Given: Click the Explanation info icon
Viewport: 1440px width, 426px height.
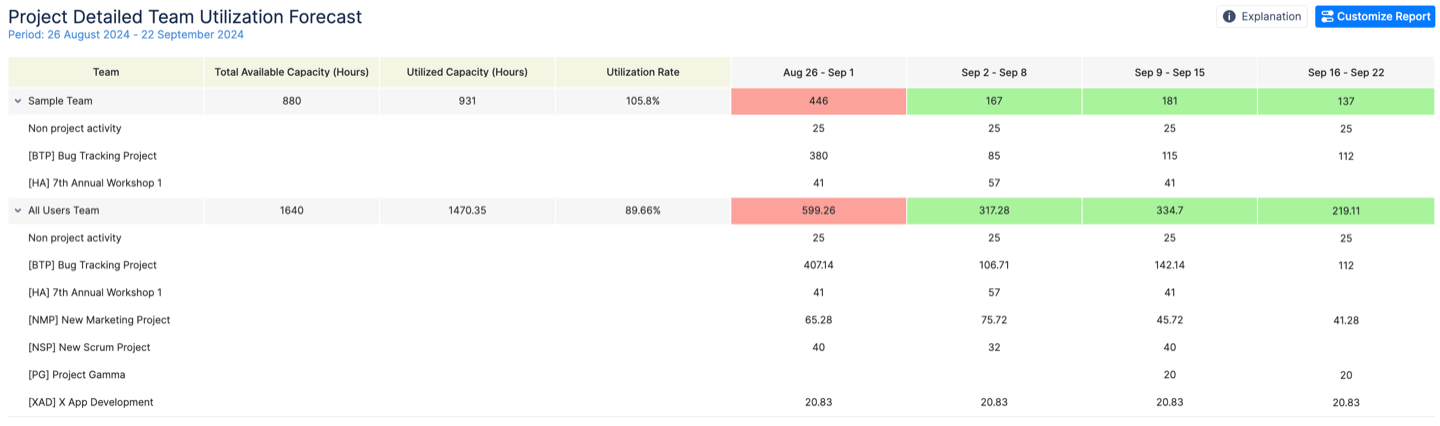Looking at the screenshot, I should pyautogui.click(x=1228, y=17).
